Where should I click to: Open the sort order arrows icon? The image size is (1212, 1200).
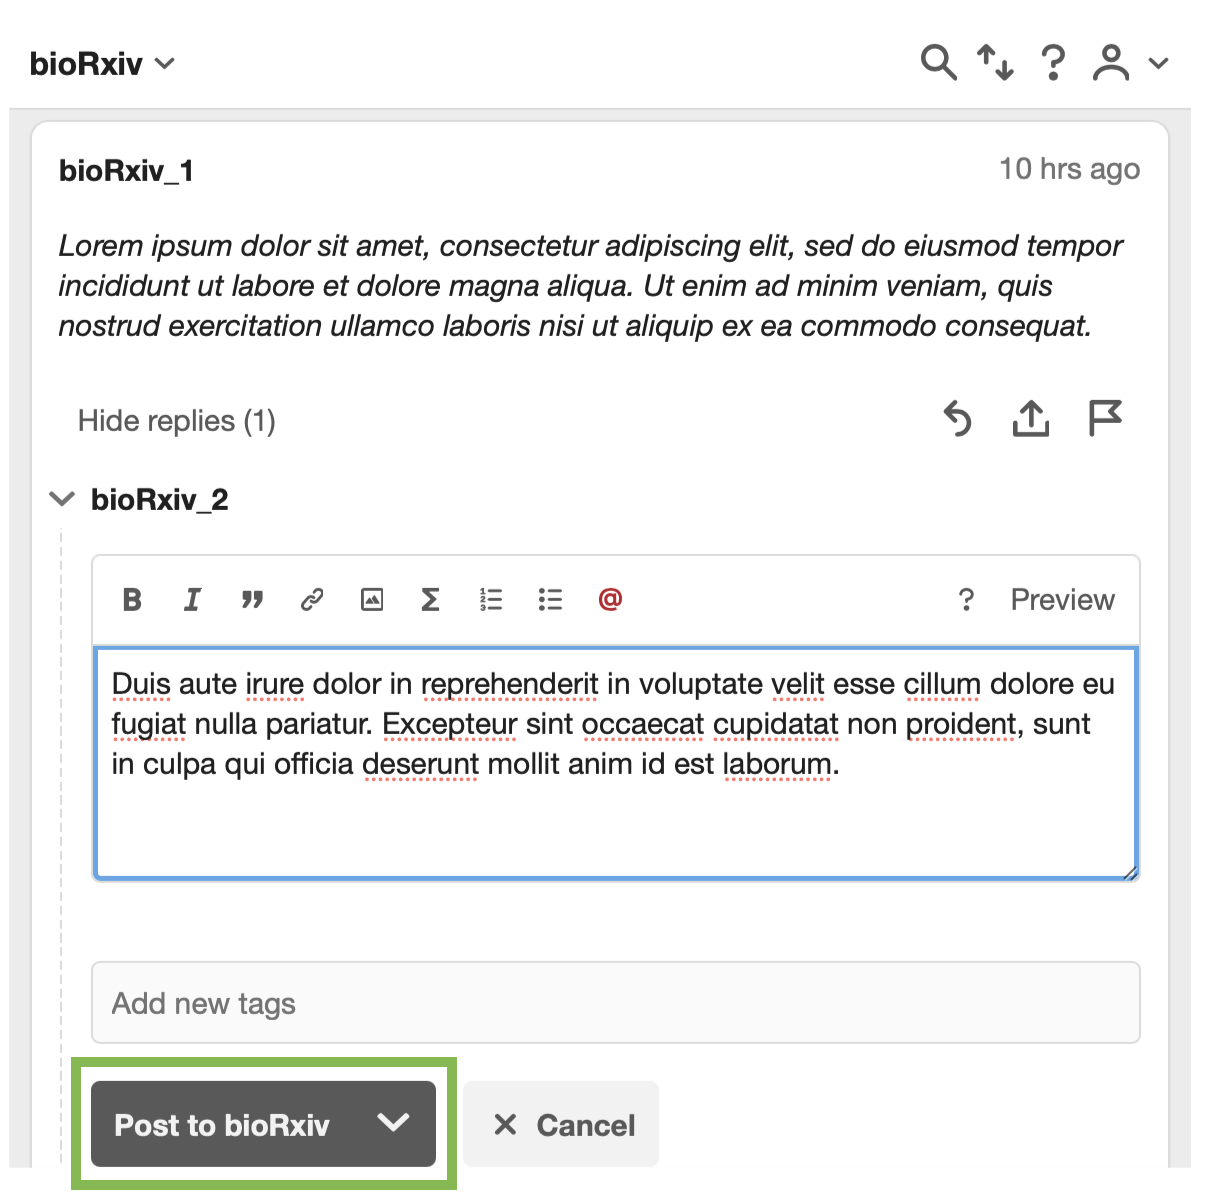point(995,63)
